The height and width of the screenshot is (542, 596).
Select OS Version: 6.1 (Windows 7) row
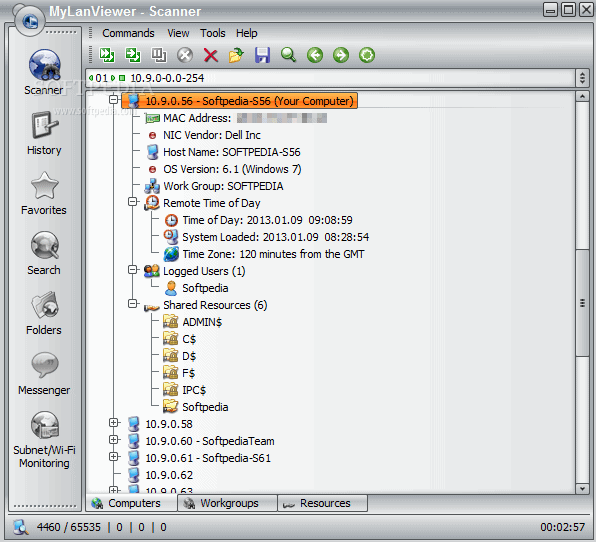(225, 169)
